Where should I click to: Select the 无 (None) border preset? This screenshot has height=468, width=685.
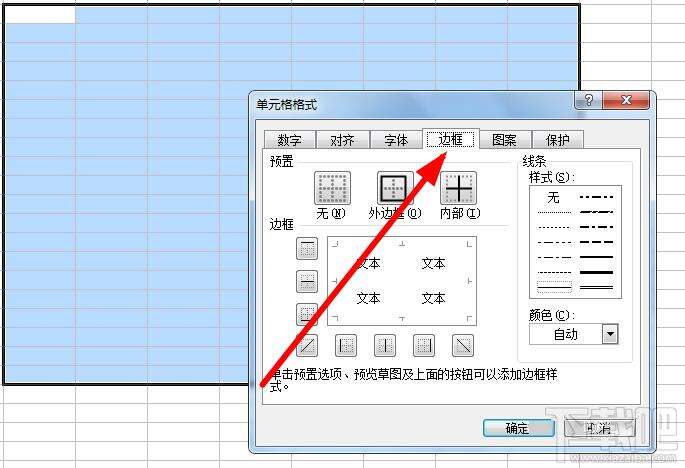click(x=332, y=188)
